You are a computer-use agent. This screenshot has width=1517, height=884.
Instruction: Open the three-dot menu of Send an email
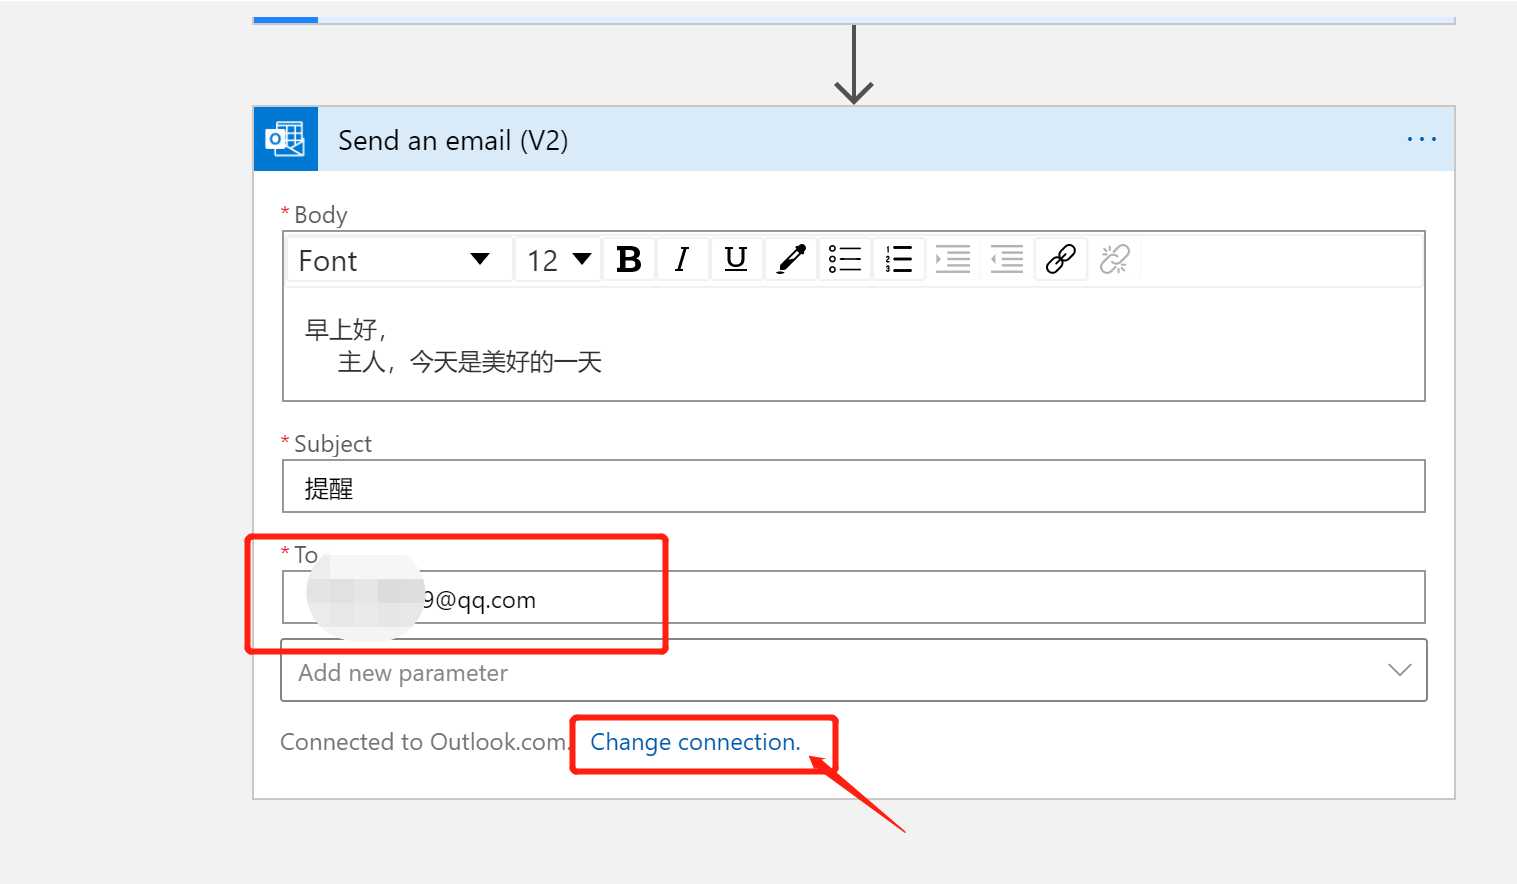1421,139
